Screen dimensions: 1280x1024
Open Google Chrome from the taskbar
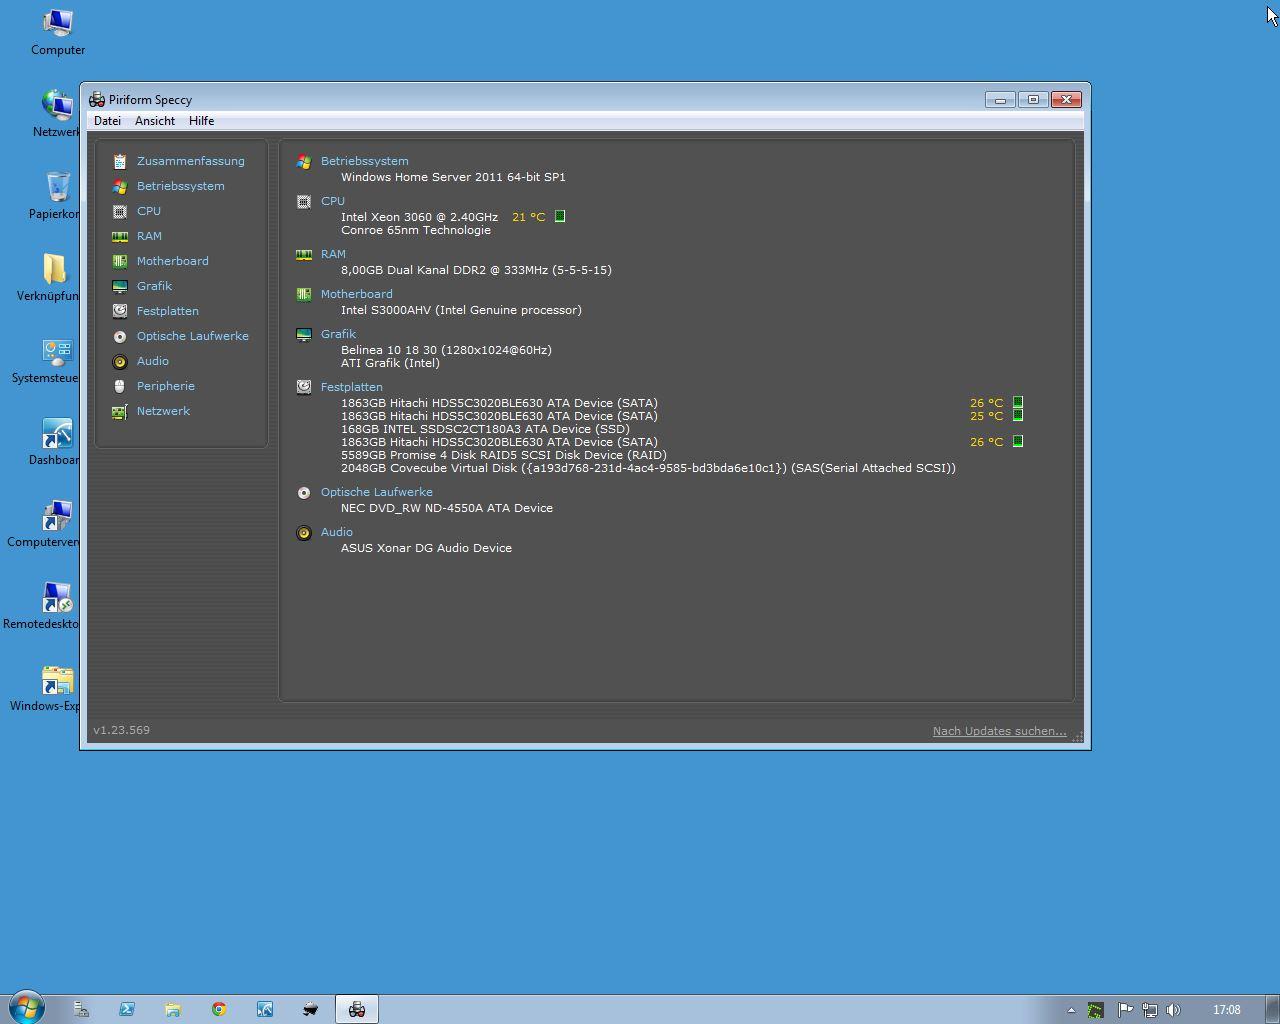click(x=219, y=1009)
